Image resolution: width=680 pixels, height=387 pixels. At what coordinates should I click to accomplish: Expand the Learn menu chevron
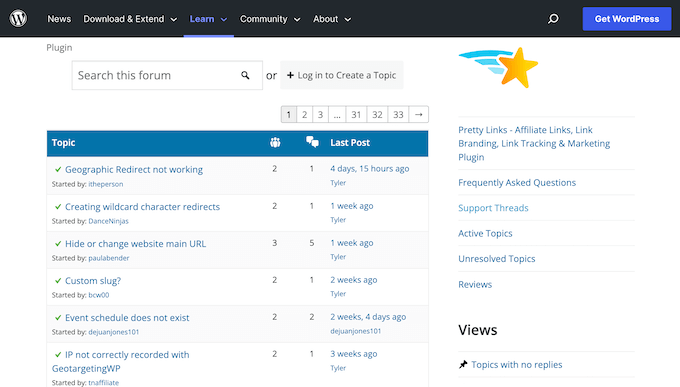point(224,20)
